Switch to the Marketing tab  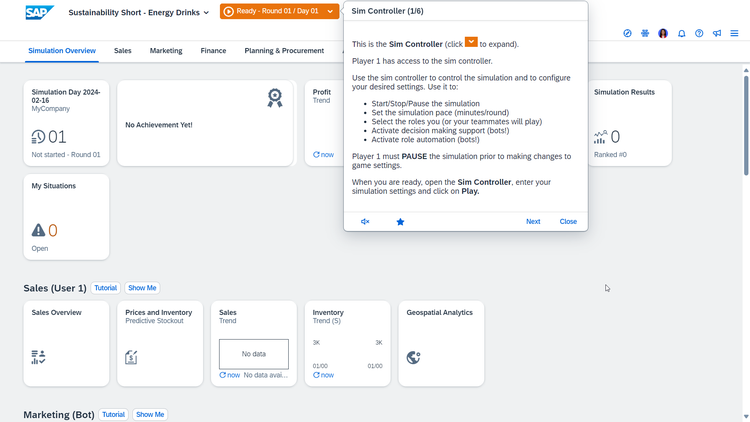click(166, 51)
